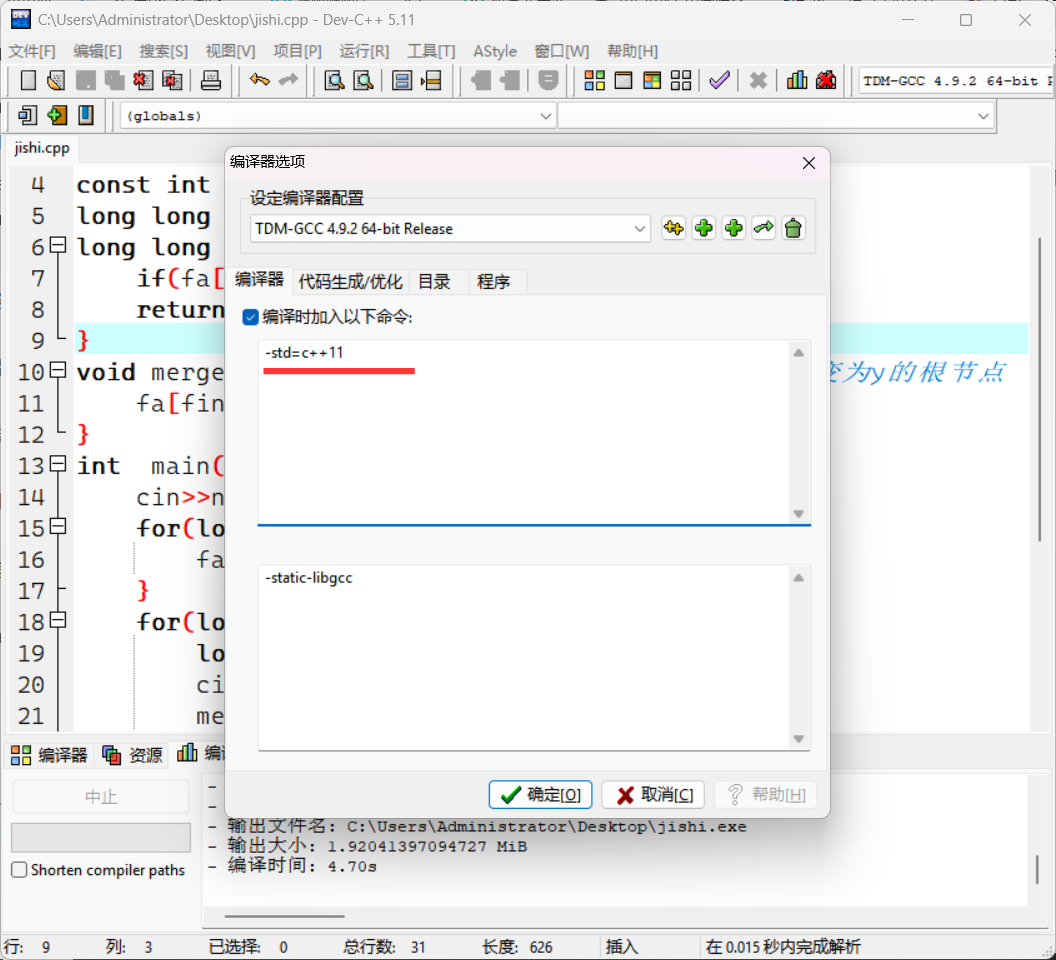Click the Profile Analysis chart icon
Image resolution: width=1056 pixels, height=960 pixels.
[797, 81]
